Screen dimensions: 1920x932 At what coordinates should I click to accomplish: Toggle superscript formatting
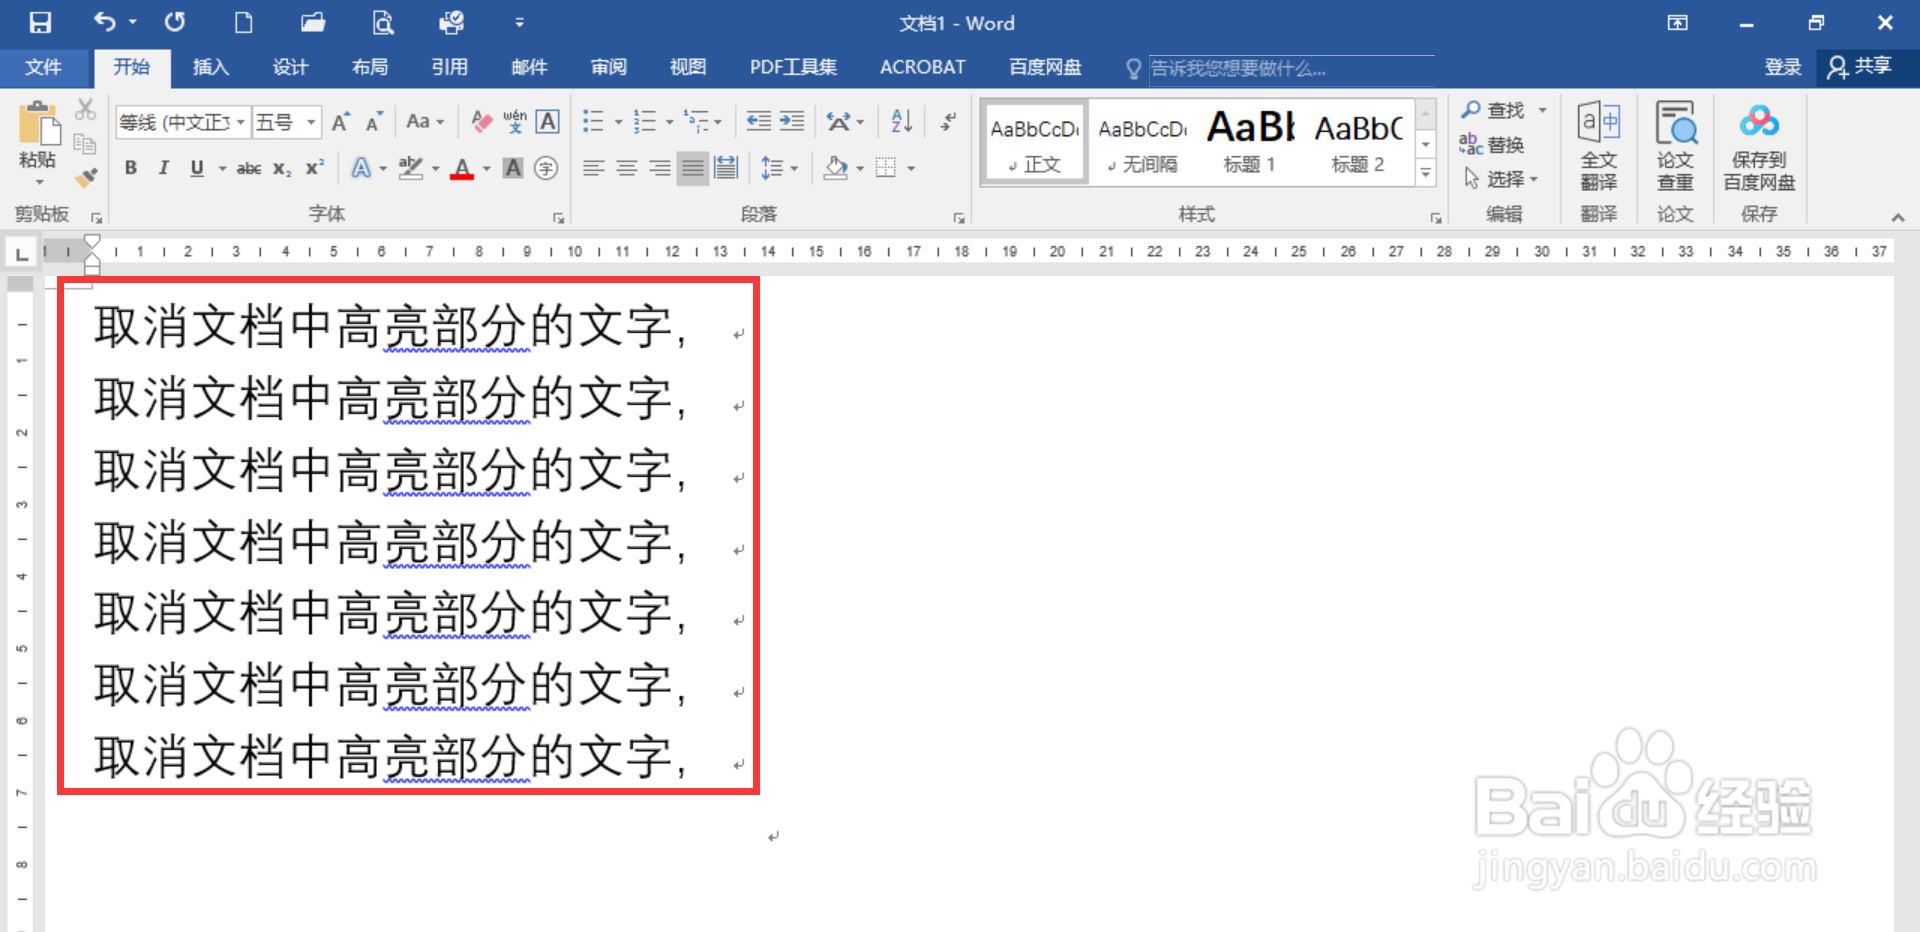coord(314,168)
